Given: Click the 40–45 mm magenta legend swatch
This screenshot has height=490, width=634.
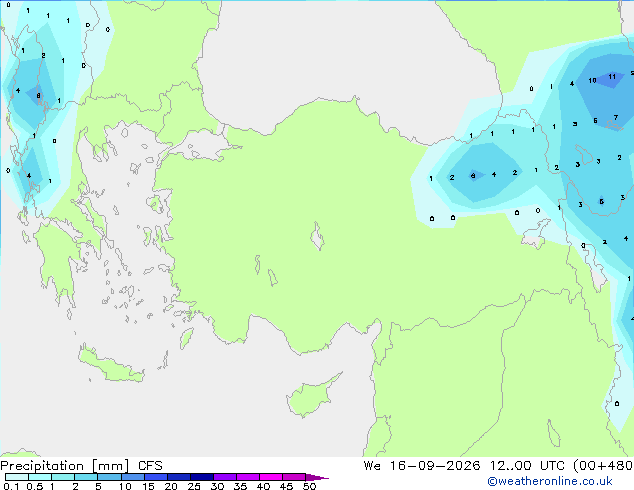Looking at the screenshot, I should (271, 477).
